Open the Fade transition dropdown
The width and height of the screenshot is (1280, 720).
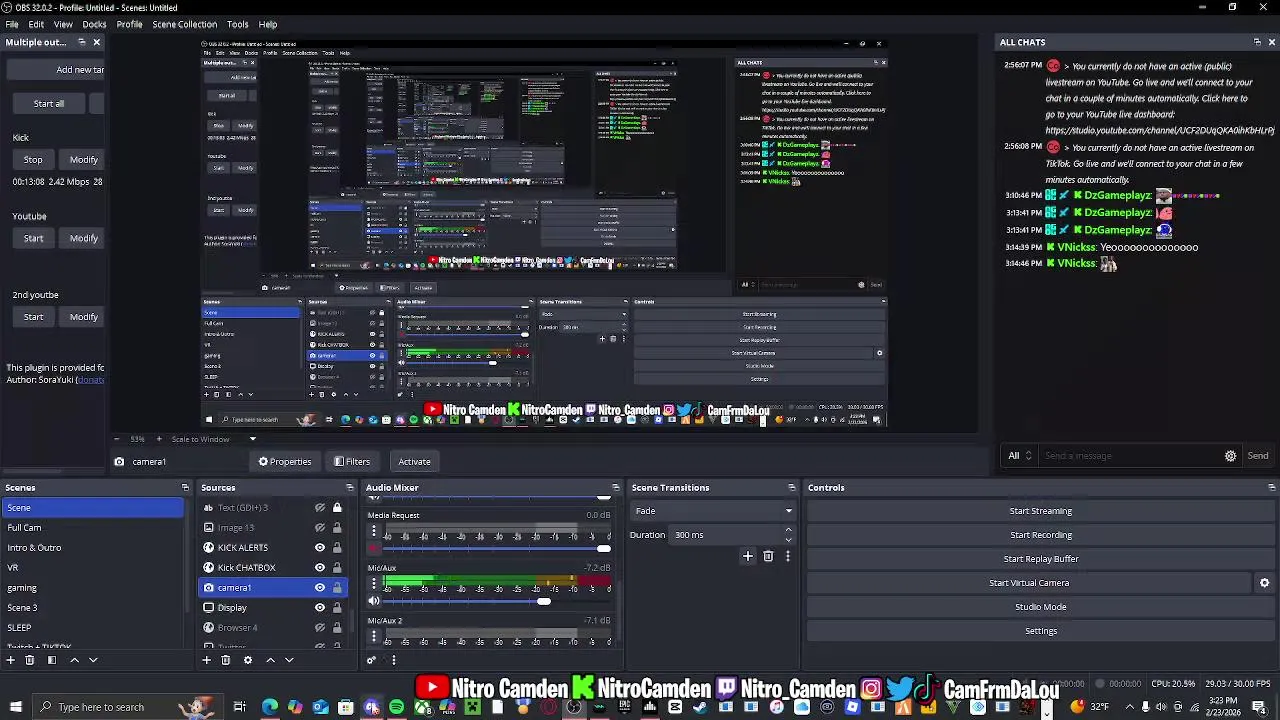pyautogui.click(x=713, y=511)
